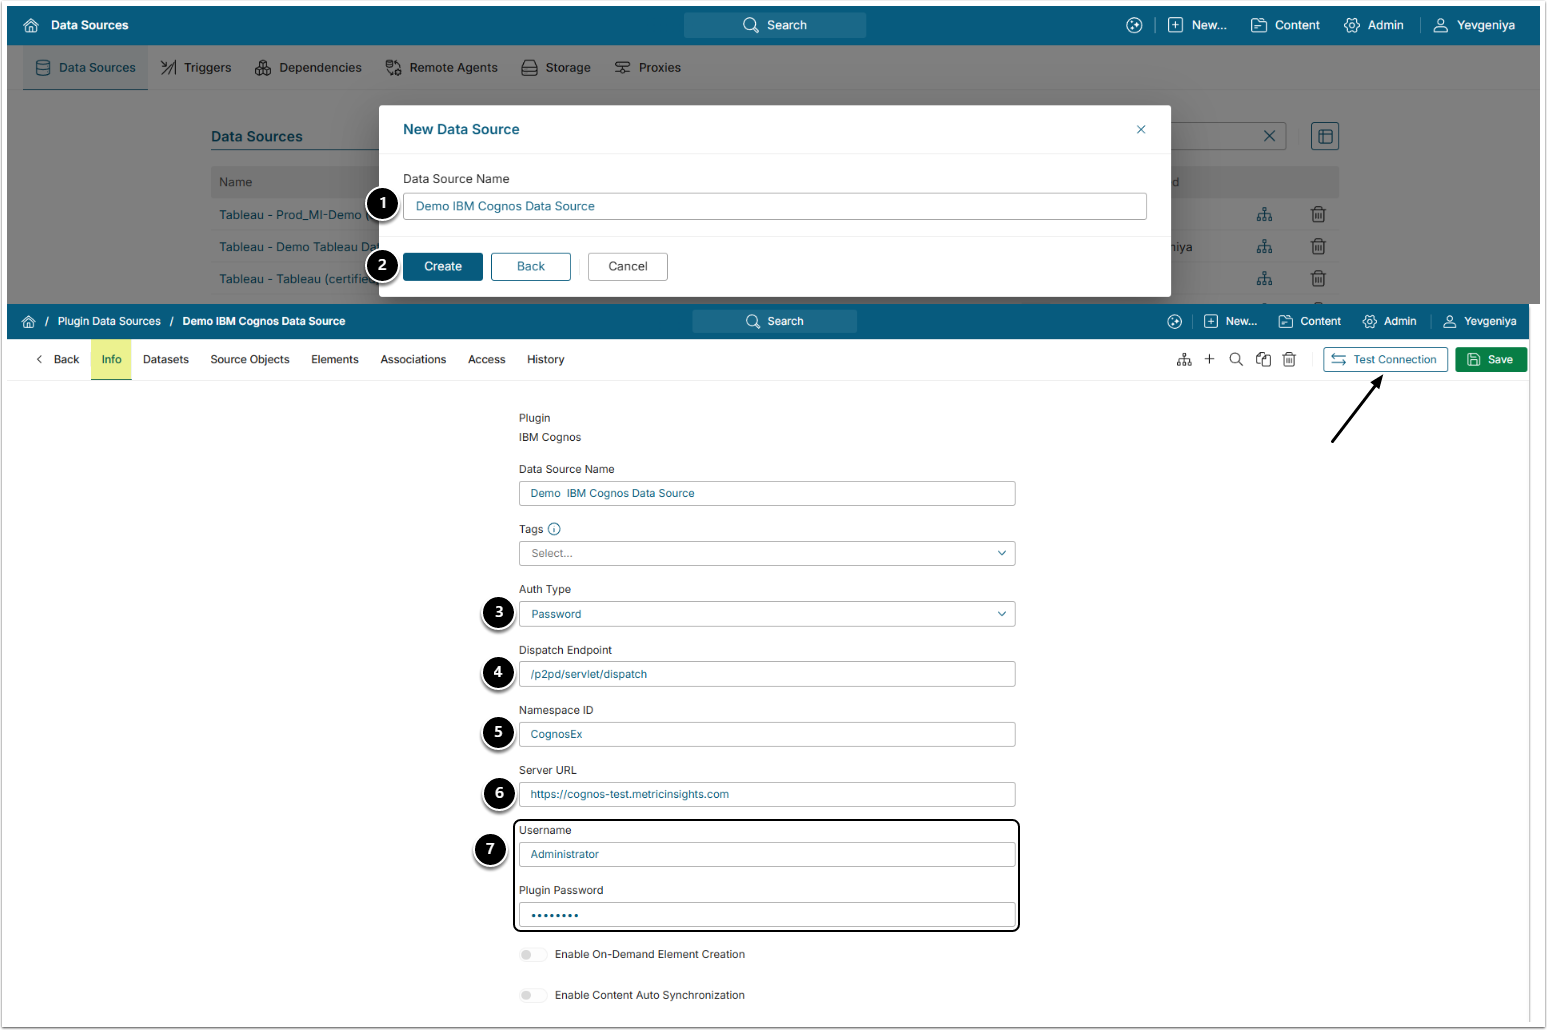1547x1030 pixels.
Task: Switch to the Triggers tab
Action: tap(196, 68)
